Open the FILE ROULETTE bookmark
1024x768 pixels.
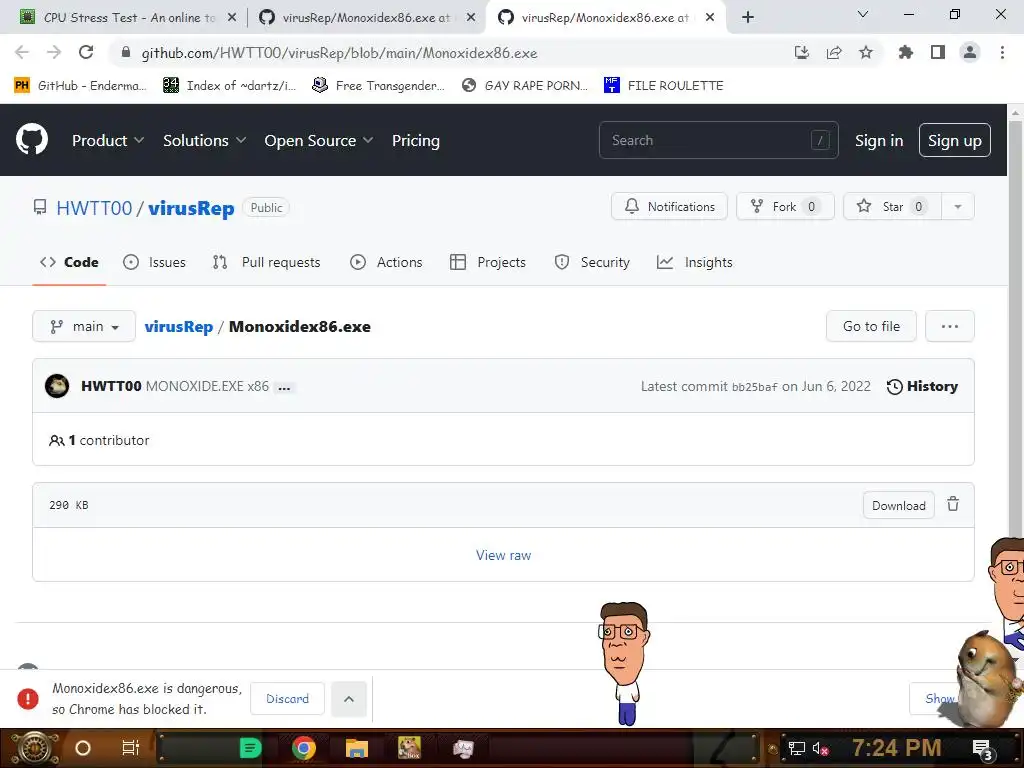tap(664, 86)
